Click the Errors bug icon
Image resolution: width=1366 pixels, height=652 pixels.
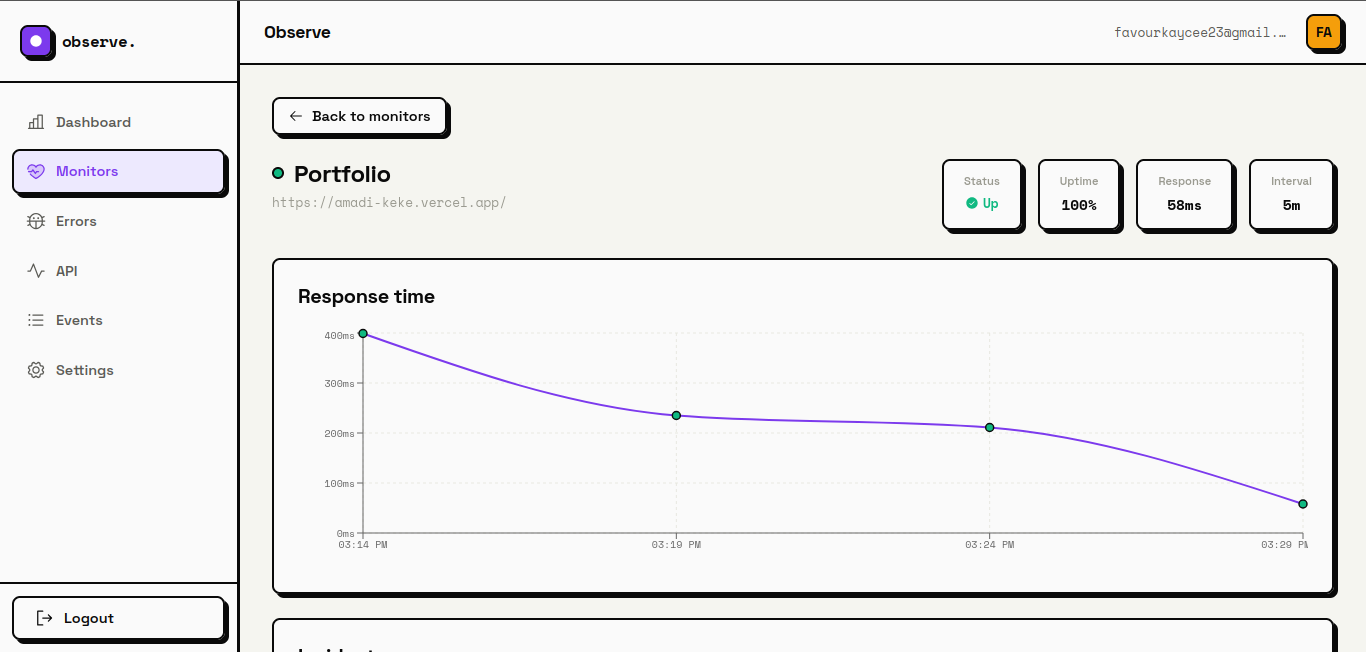pyautogui.click(x=36, y=221)
